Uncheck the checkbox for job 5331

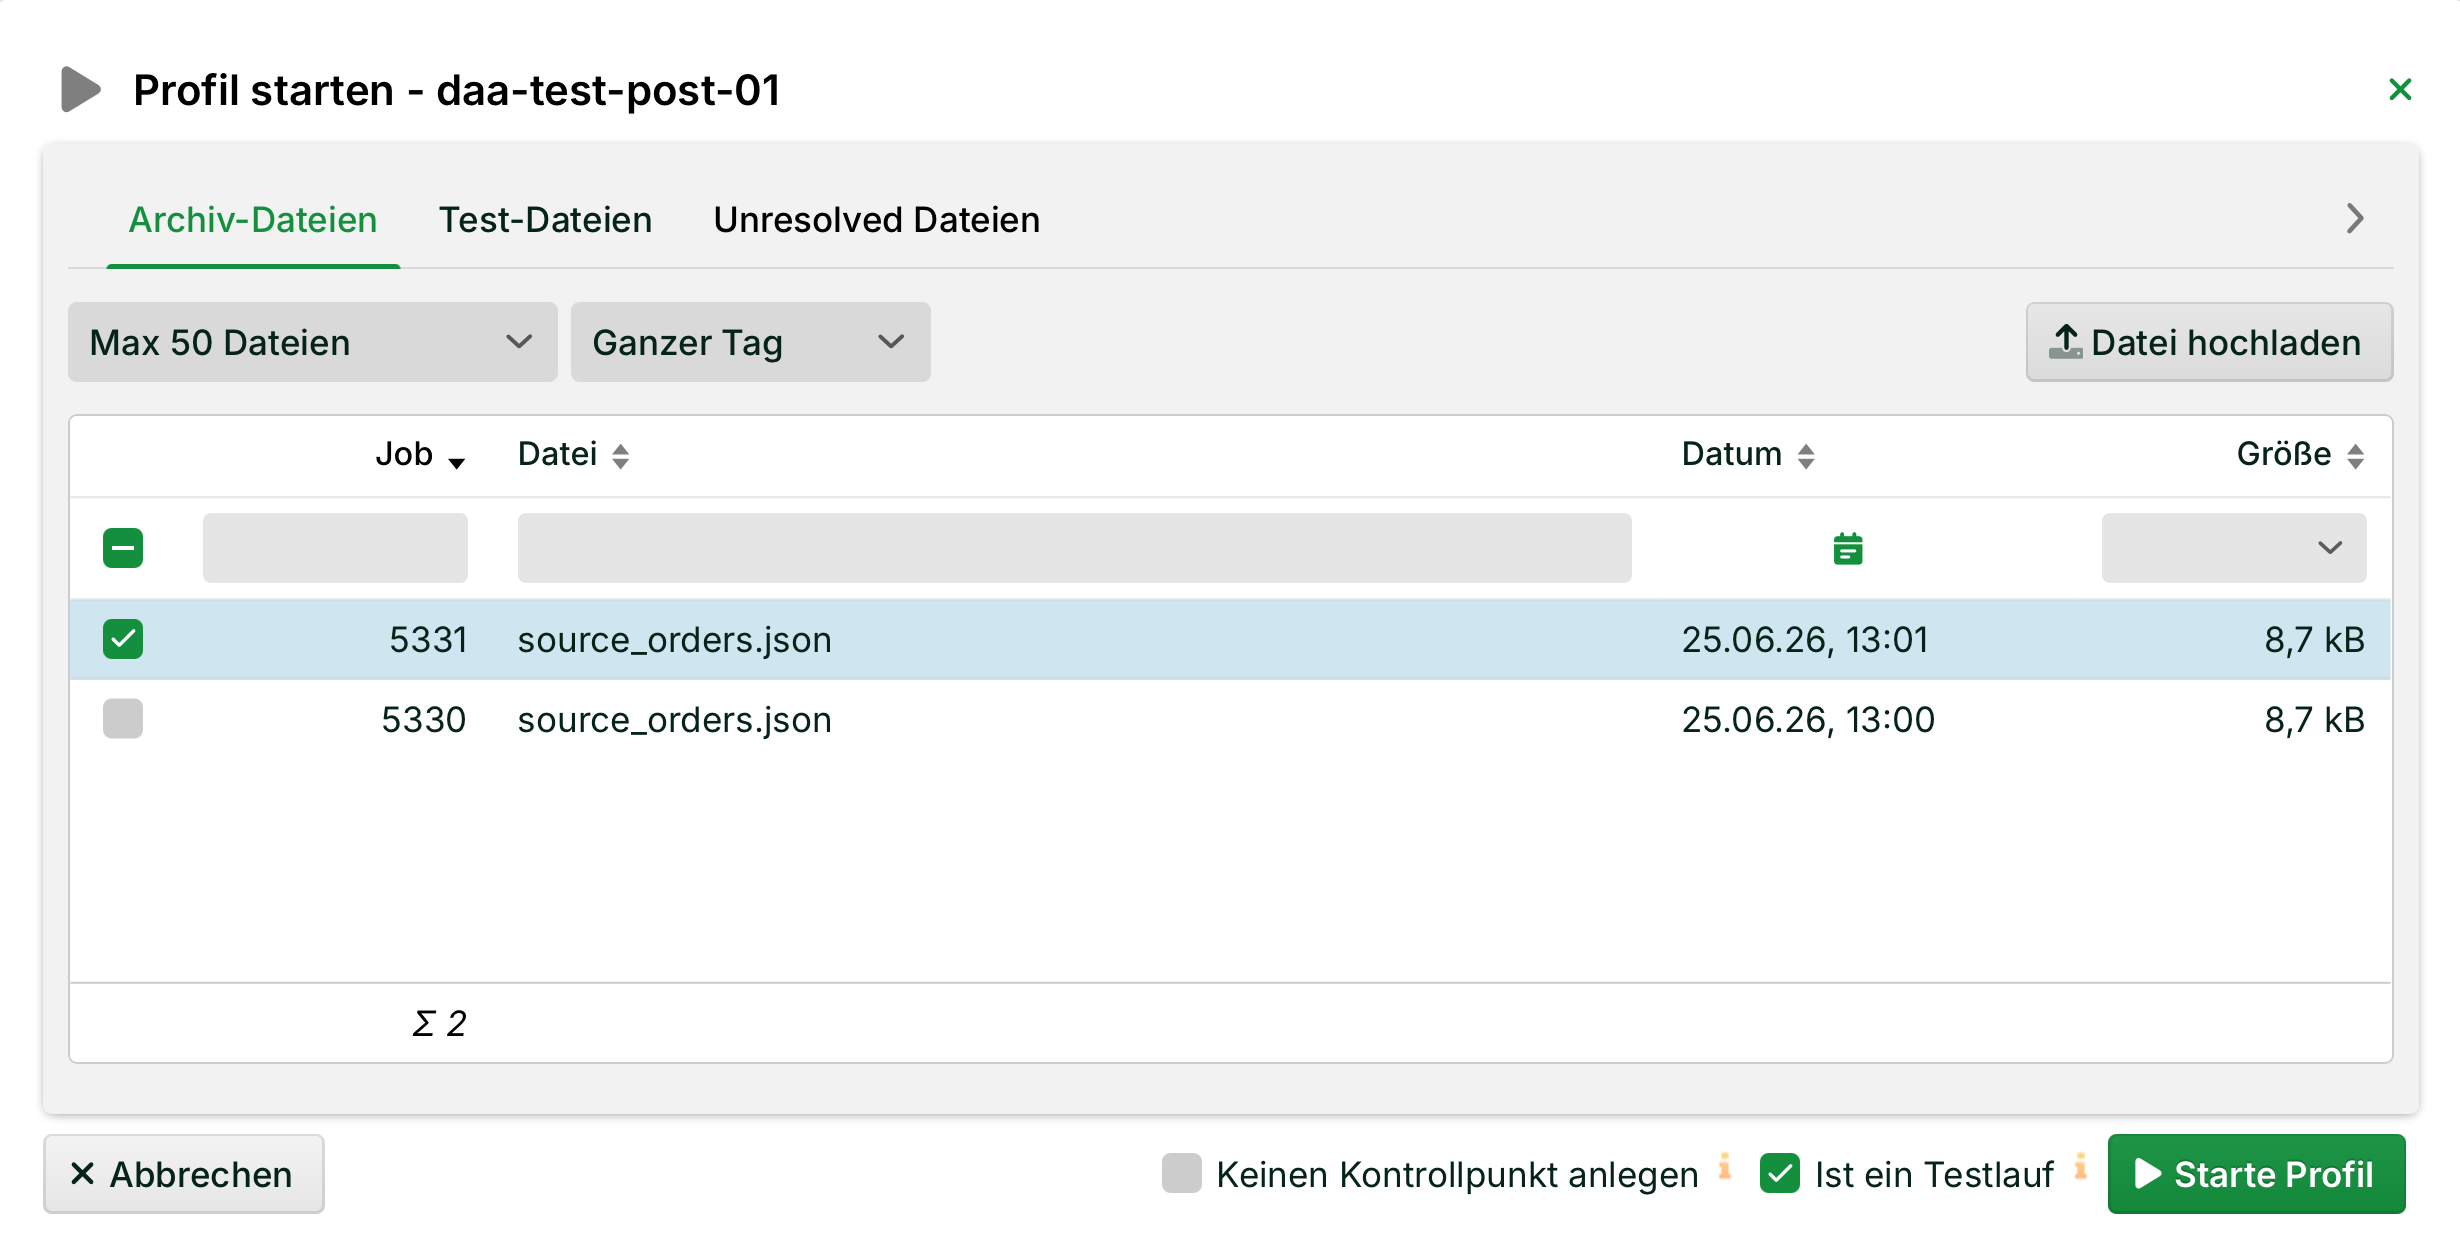pos(123,639)
